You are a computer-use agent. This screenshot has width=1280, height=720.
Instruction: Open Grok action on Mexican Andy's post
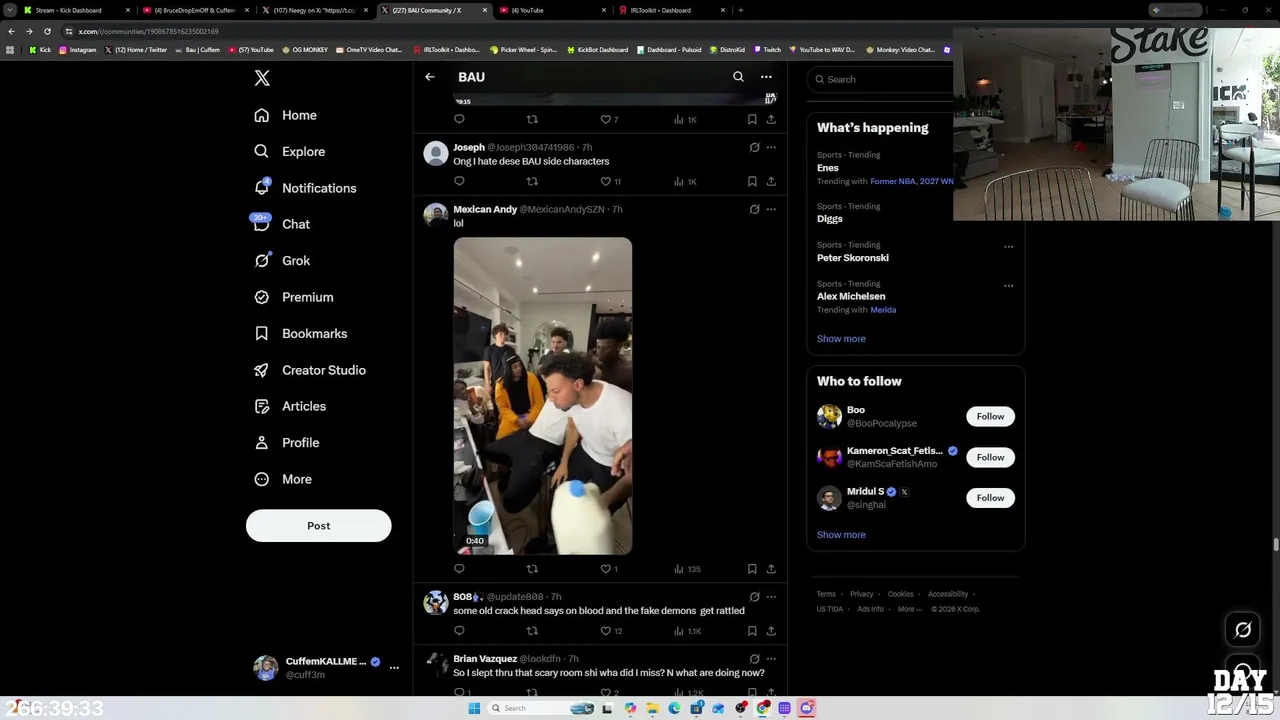(x=754, y=209)
